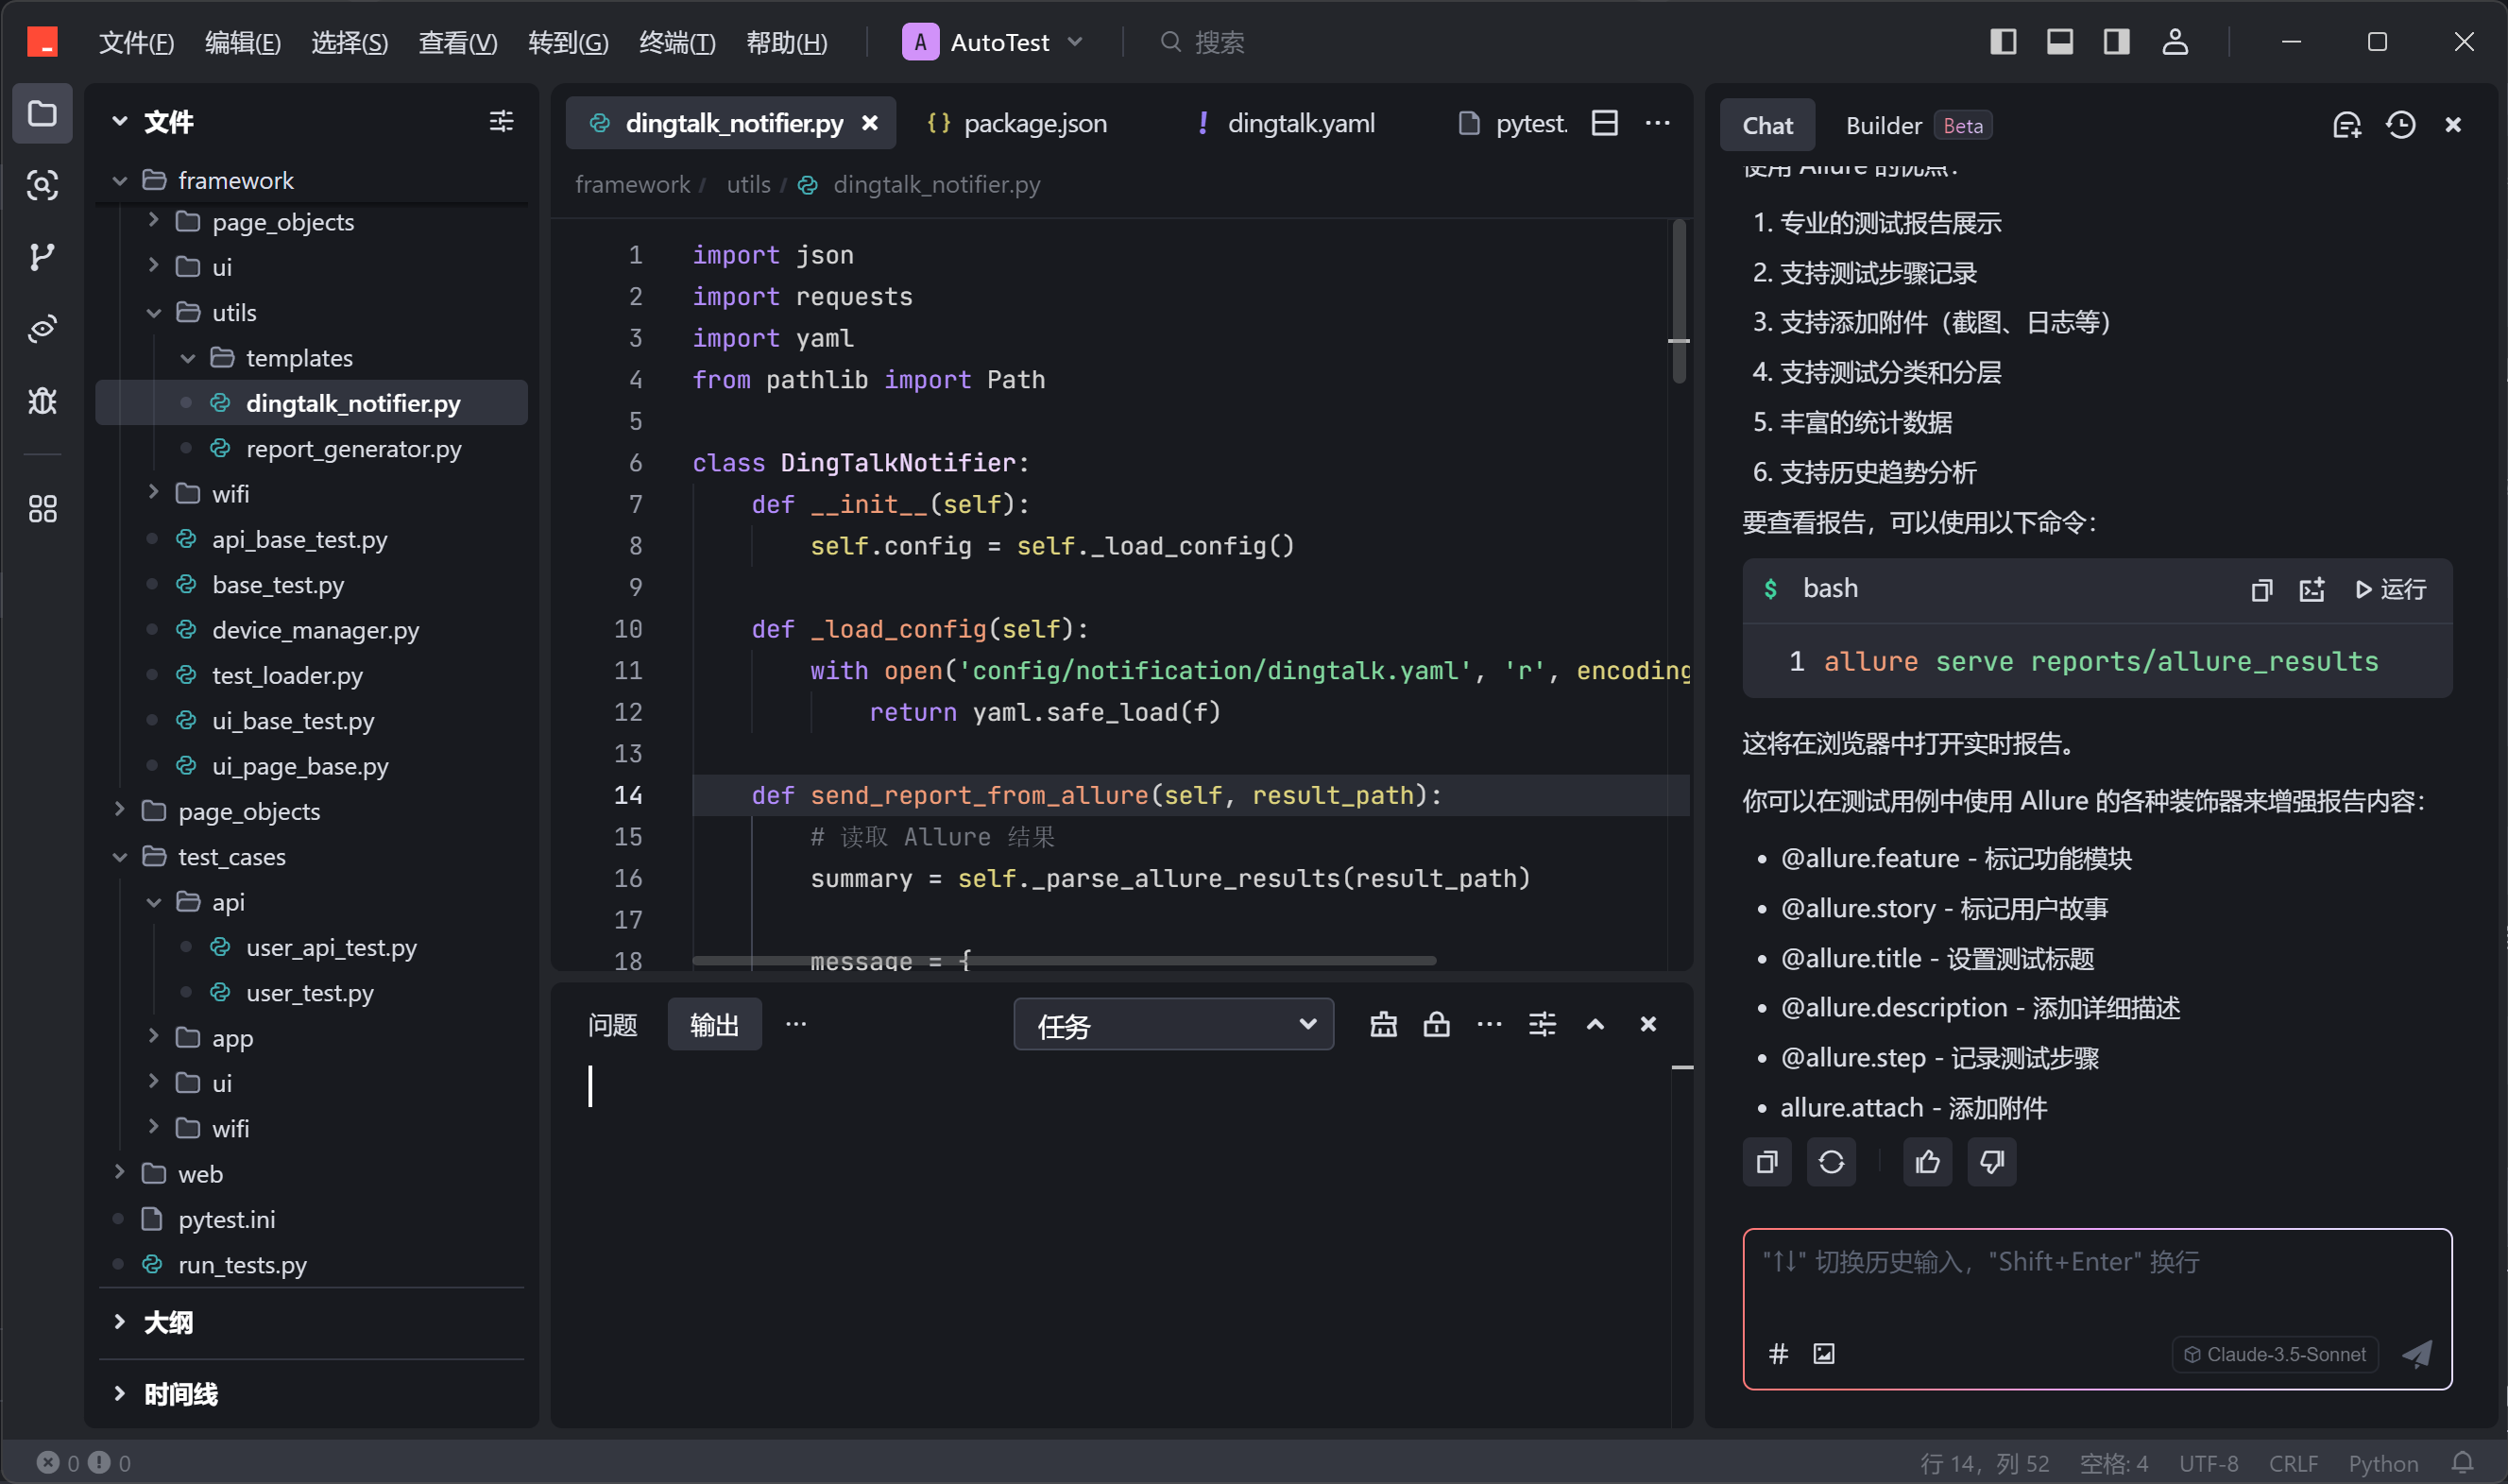Open the 任务 output dropdown
Image resolution: width=2508 pixels, height=1484 pixels.
coord(1173,1025)
